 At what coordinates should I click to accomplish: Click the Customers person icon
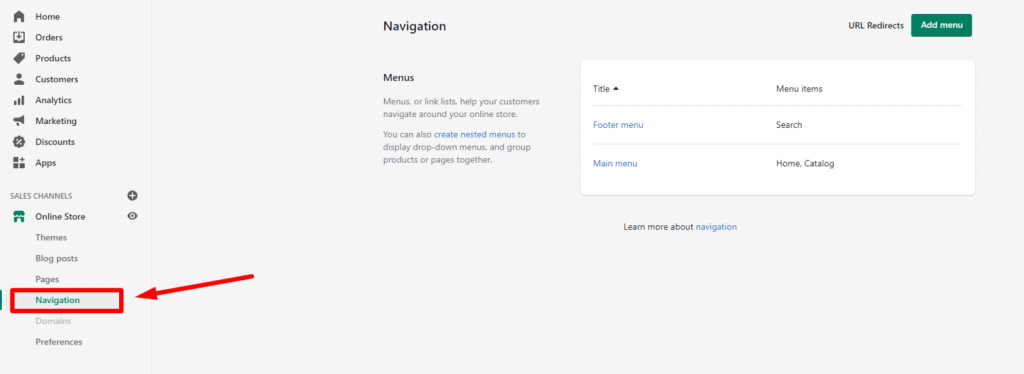(x=19, y=79)
